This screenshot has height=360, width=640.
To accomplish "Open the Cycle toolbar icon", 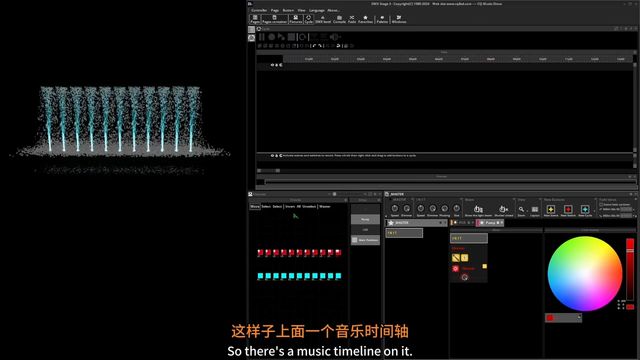I will [x=309, y=19].
